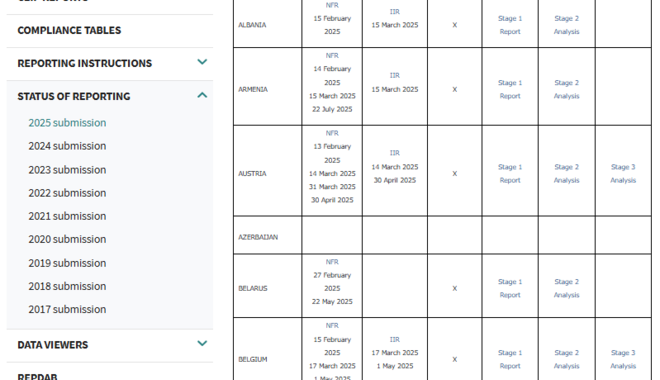Click Austria's 31 March 2025 NFR date
Viewport: 660px width, 380px height.
click(x=332, y=186)
